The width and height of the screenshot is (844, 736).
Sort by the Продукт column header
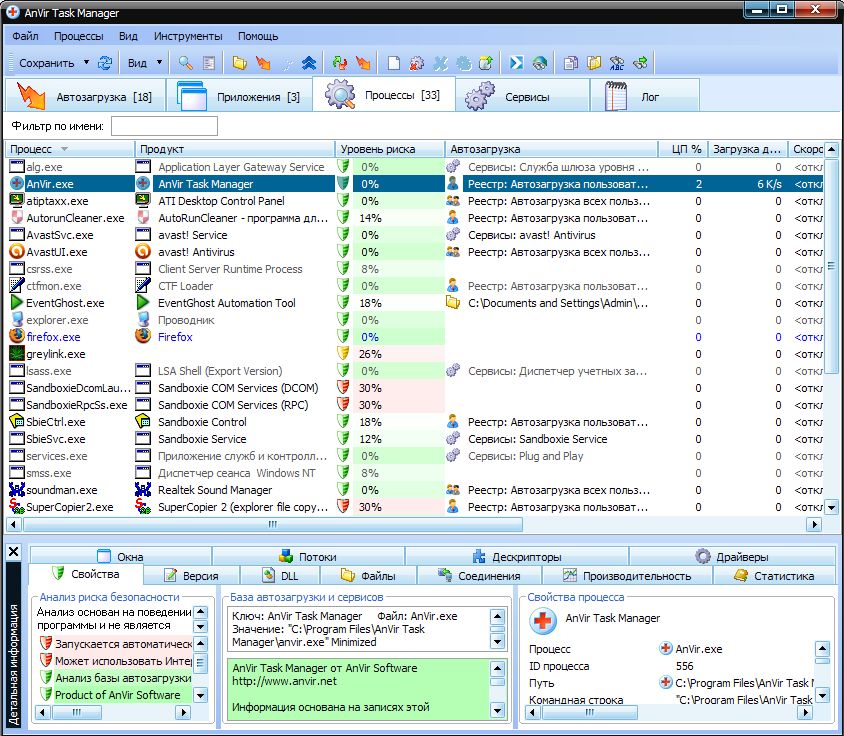click(x=235, y=149)
